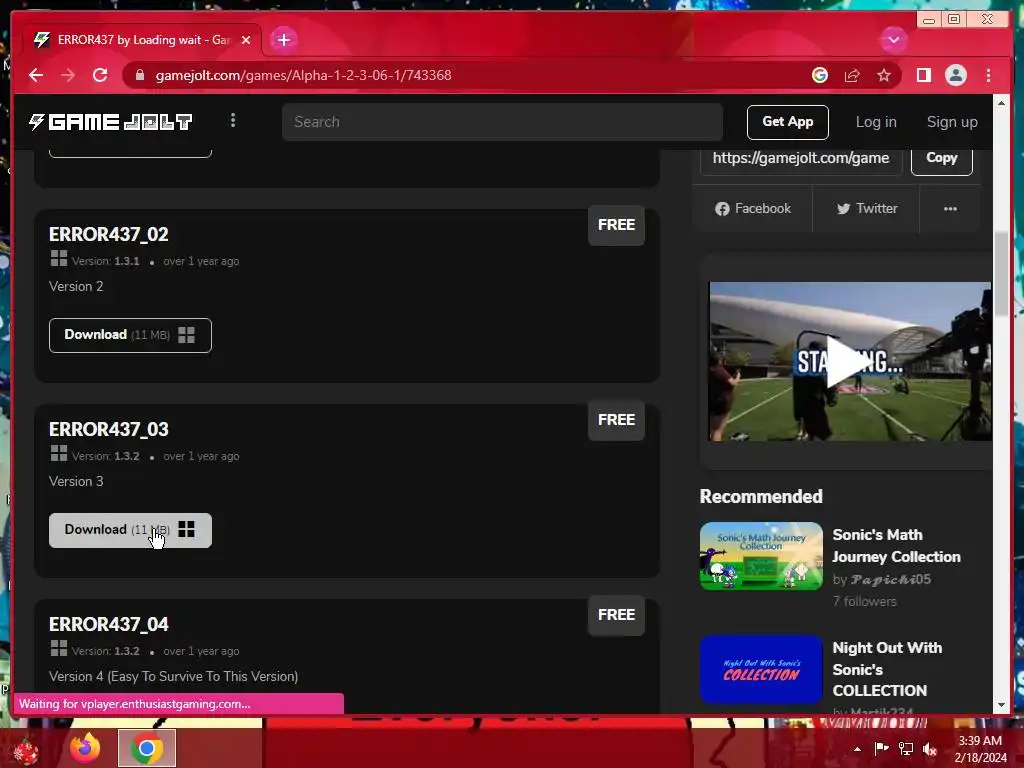
Task: Open more share options ellipsis
Action: pos(950,208)
